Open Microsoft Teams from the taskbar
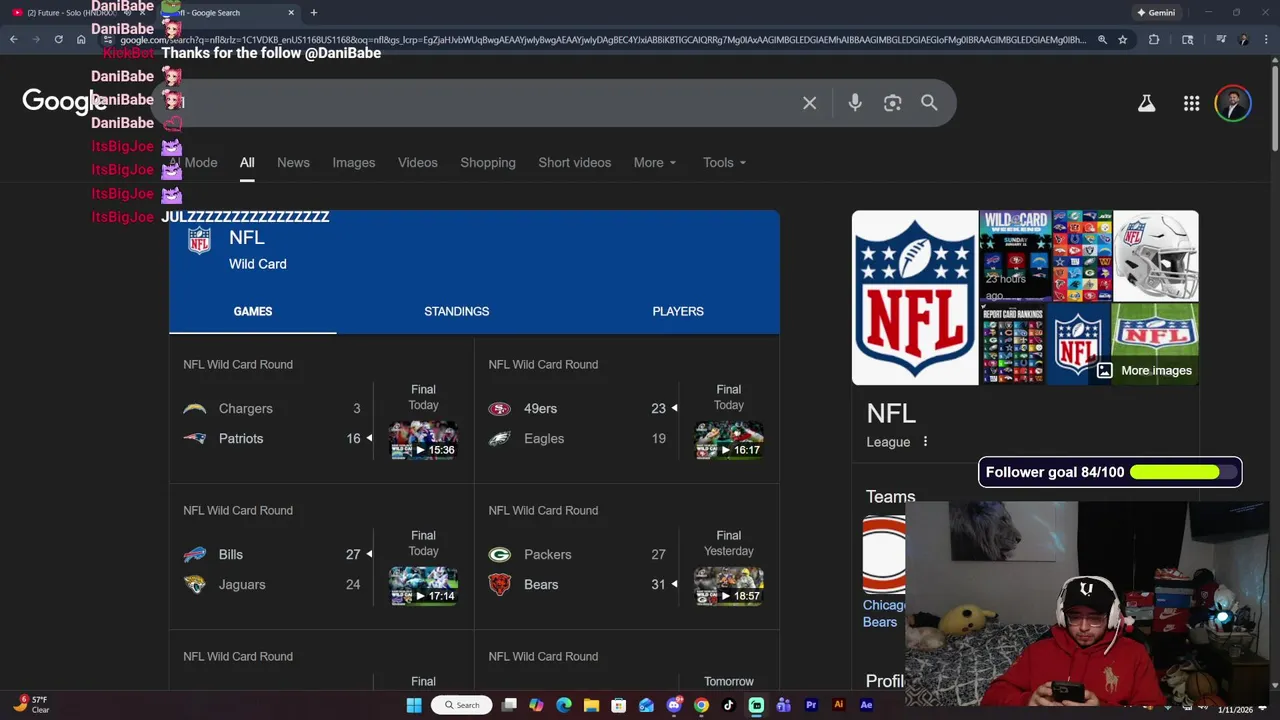The image size is (1280, 720). click(x=784, y=705)
